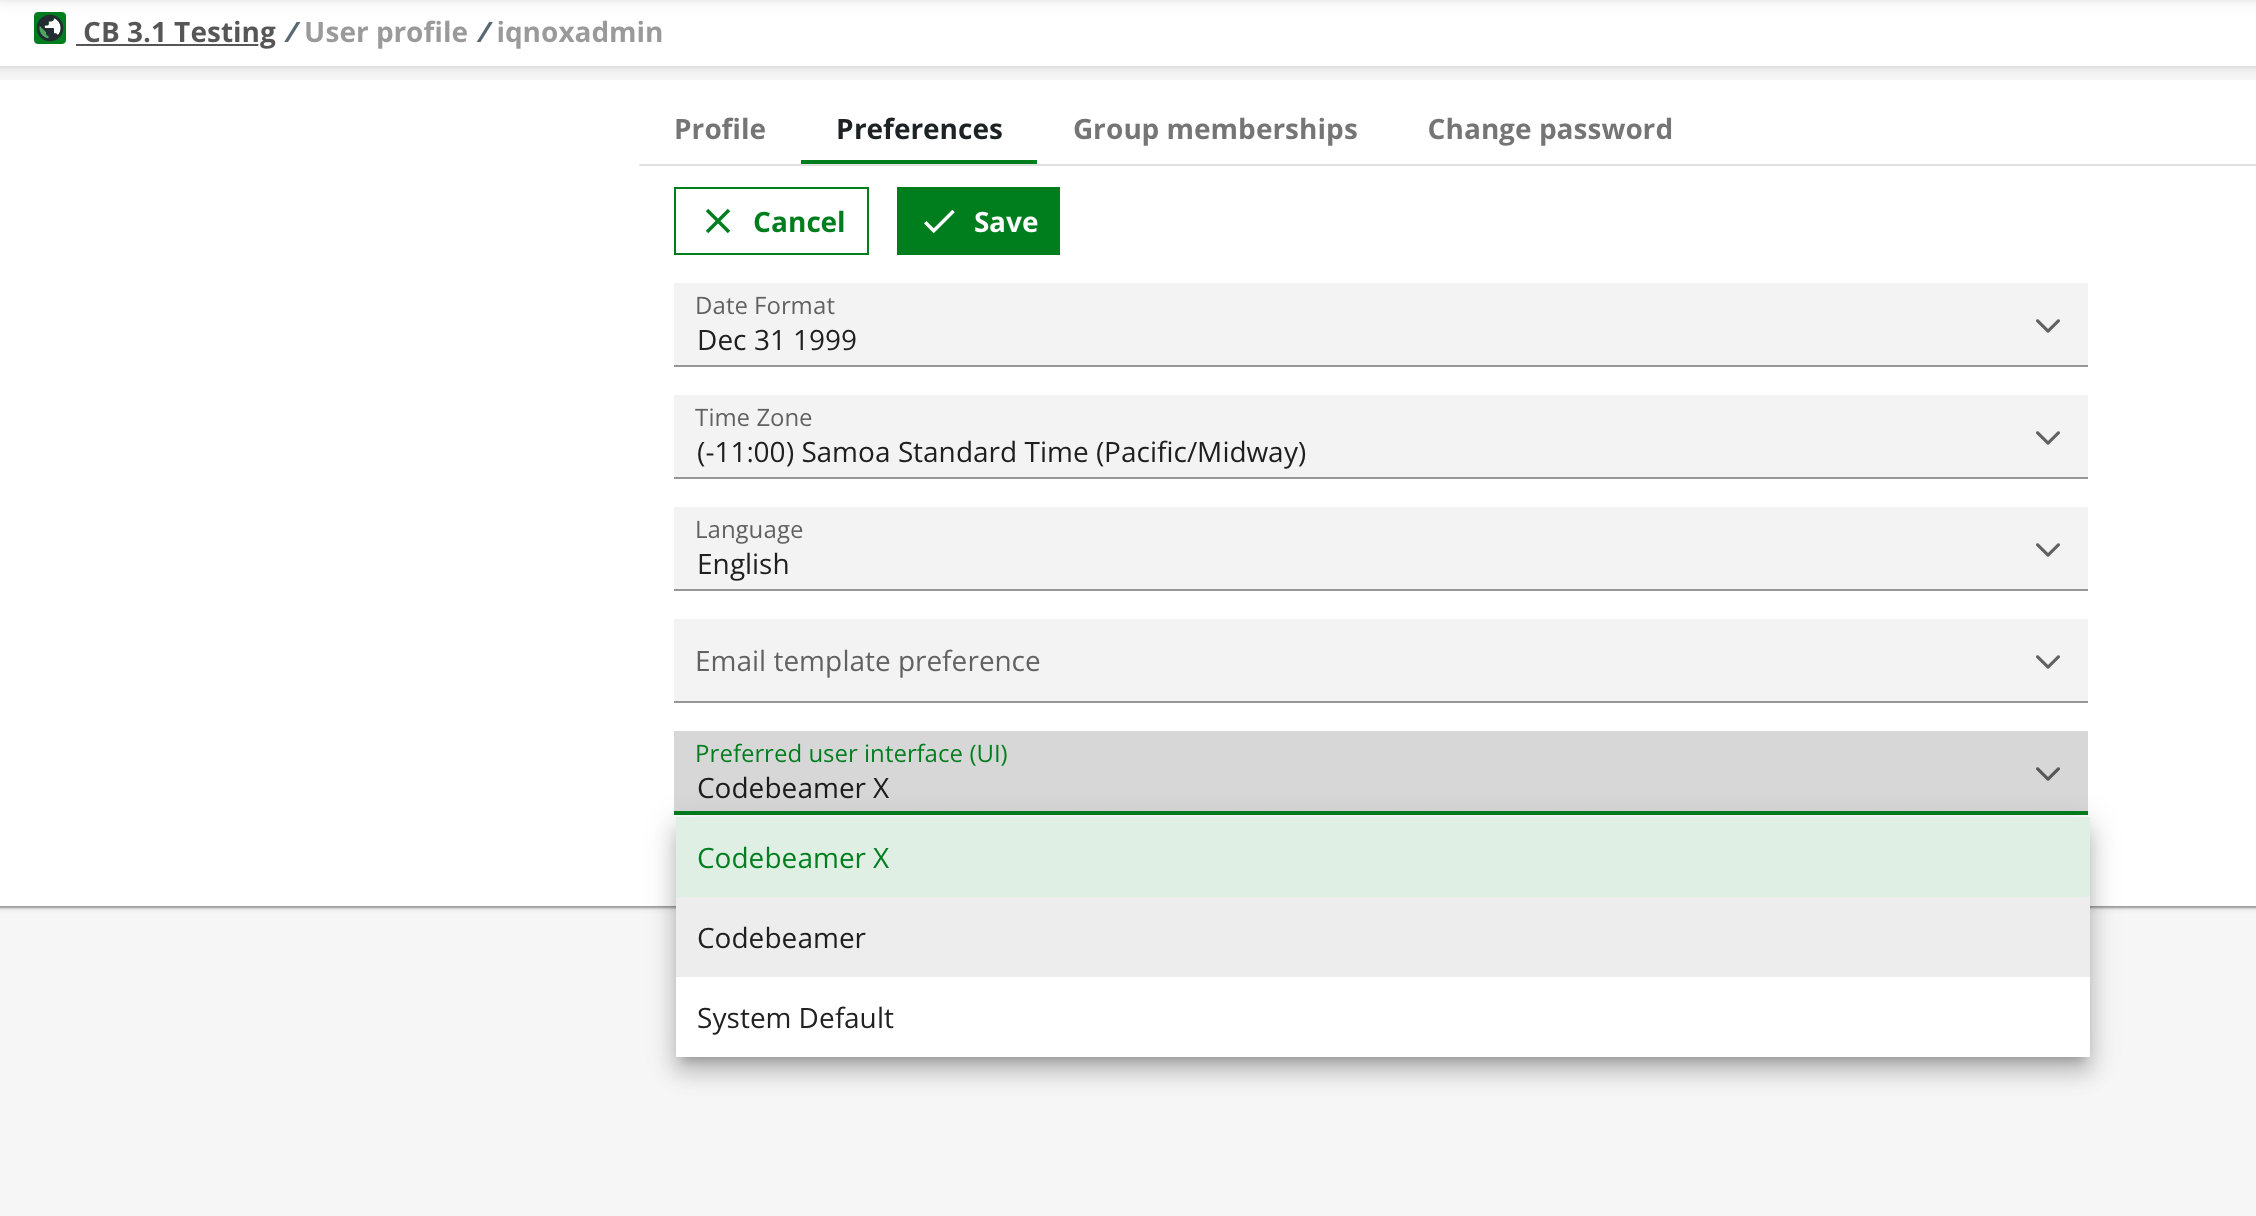Open Group memberships tab
2256x1216 pixels.
point(1214,129)
